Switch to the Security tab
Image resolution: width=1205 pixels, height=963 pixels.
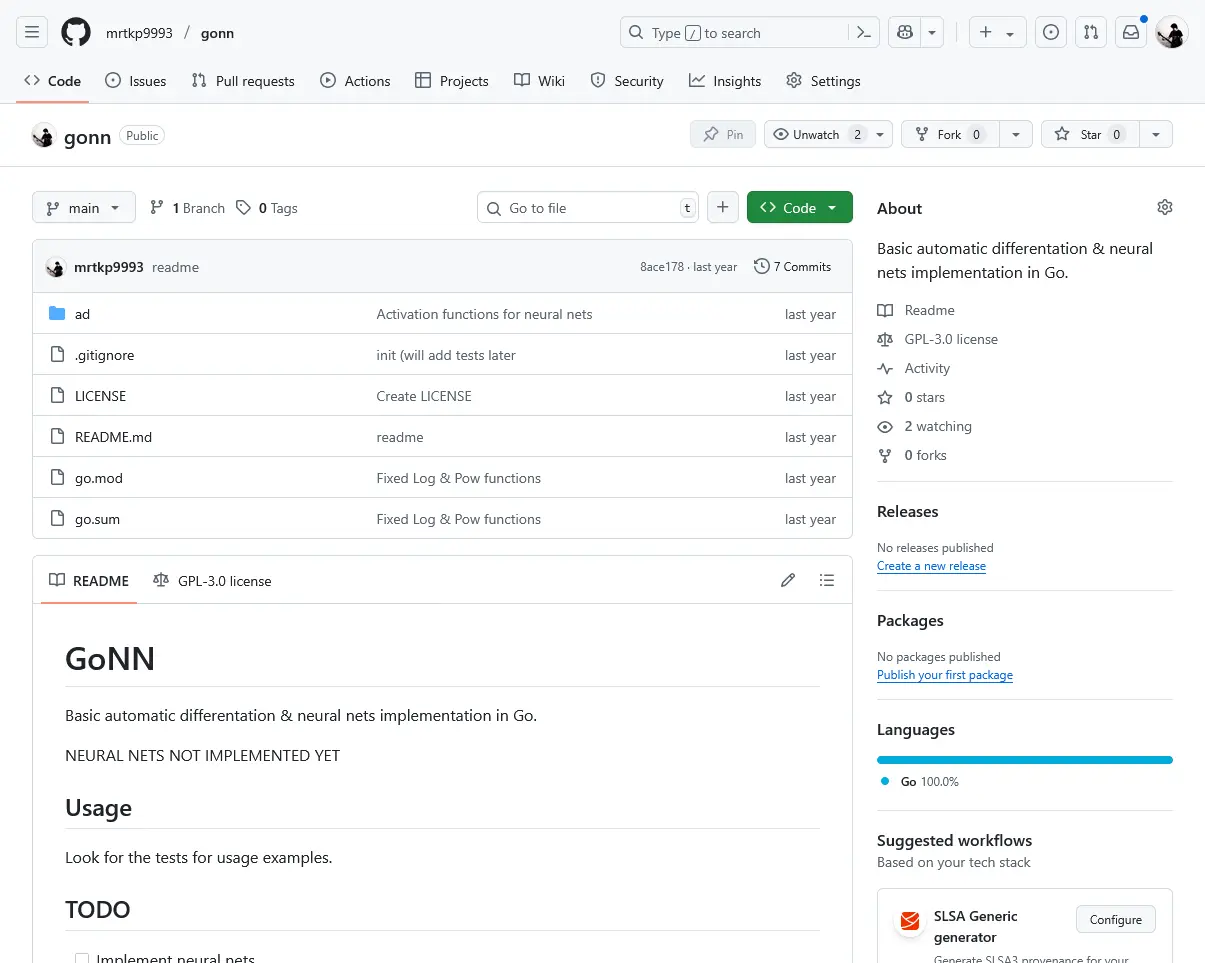click(627, 81)
